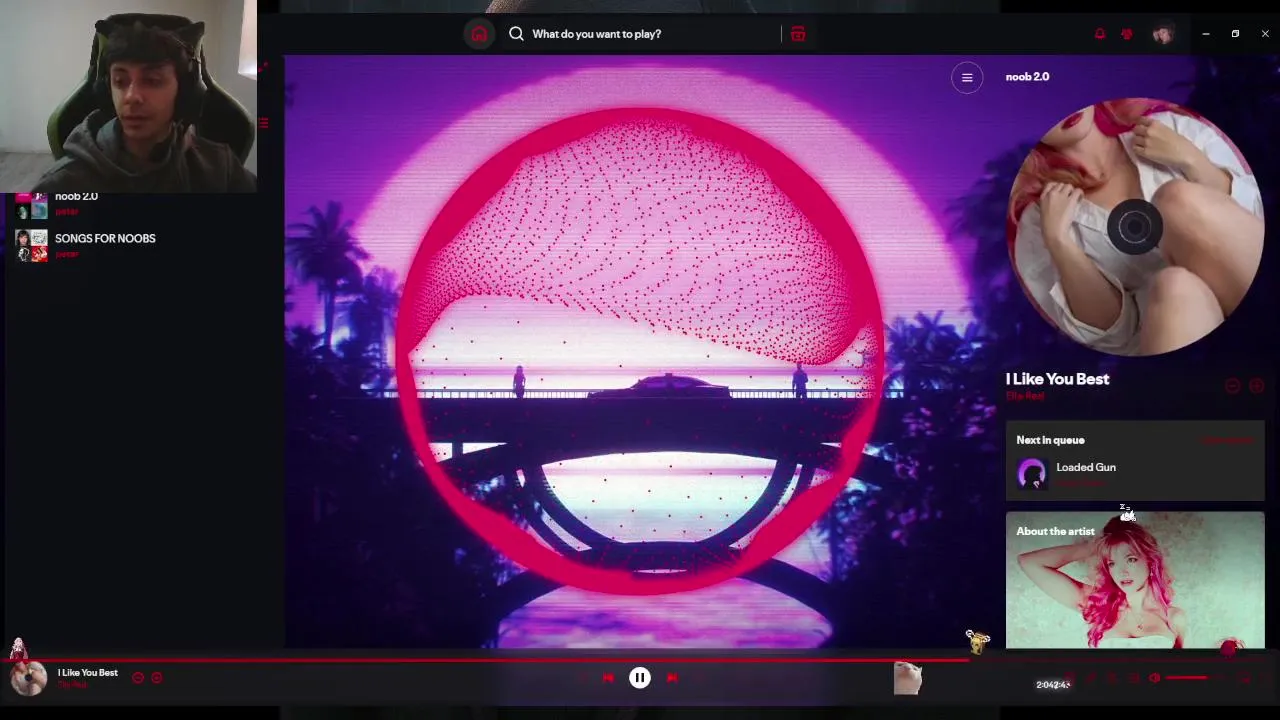
Task: Open the red artist name under panel title
Action: 1025,397
